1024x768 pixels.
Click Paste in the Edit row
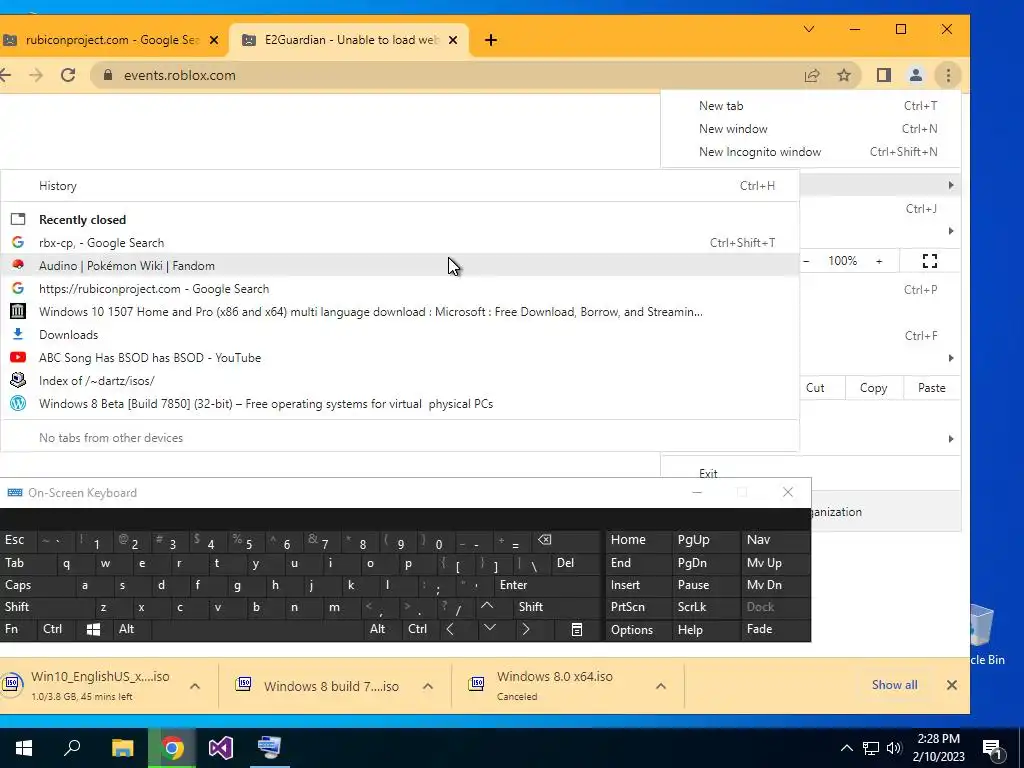click(931, 388)
